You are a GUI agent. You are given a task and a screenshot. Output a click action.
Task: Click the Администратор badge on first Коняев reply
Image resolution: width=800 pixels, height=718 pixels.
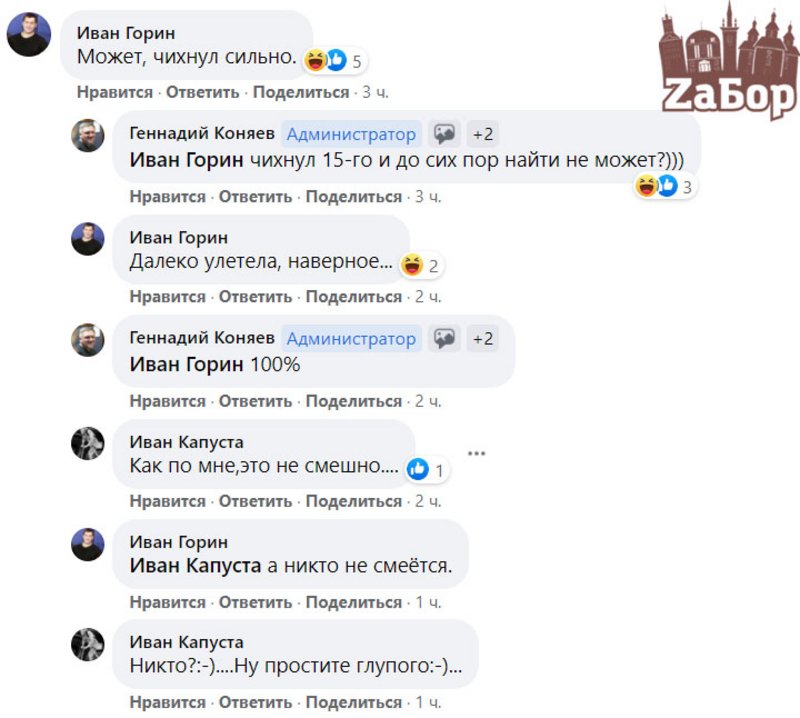[351, 134]
